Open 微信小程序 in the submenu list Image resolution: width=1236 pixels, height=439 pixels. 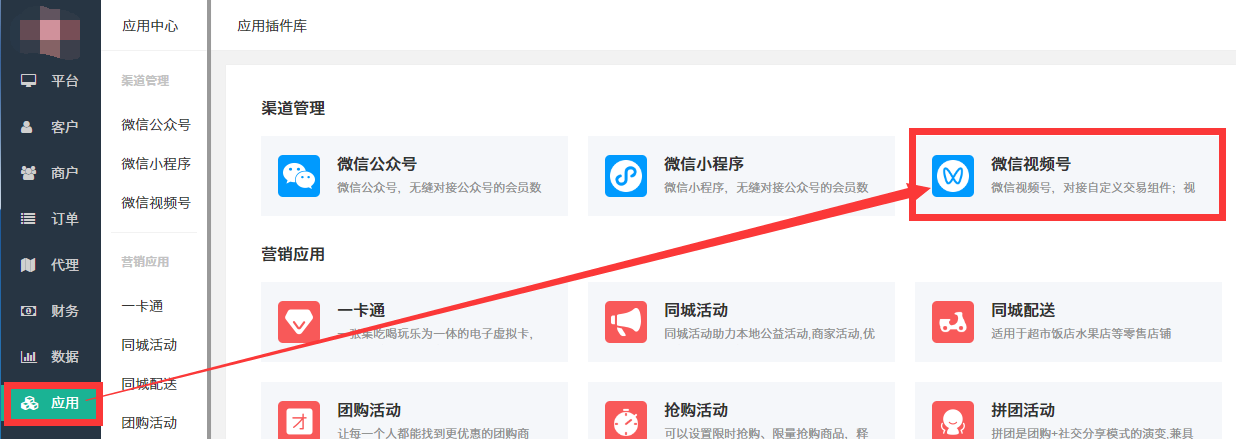156,164
